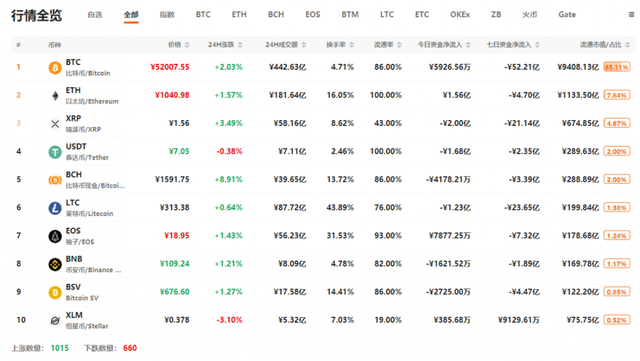The width and height of the screenshot is (640, 361).
Task: Sort by 24H change column arrows
Action: pyautogui.click(x=240, y=45)
